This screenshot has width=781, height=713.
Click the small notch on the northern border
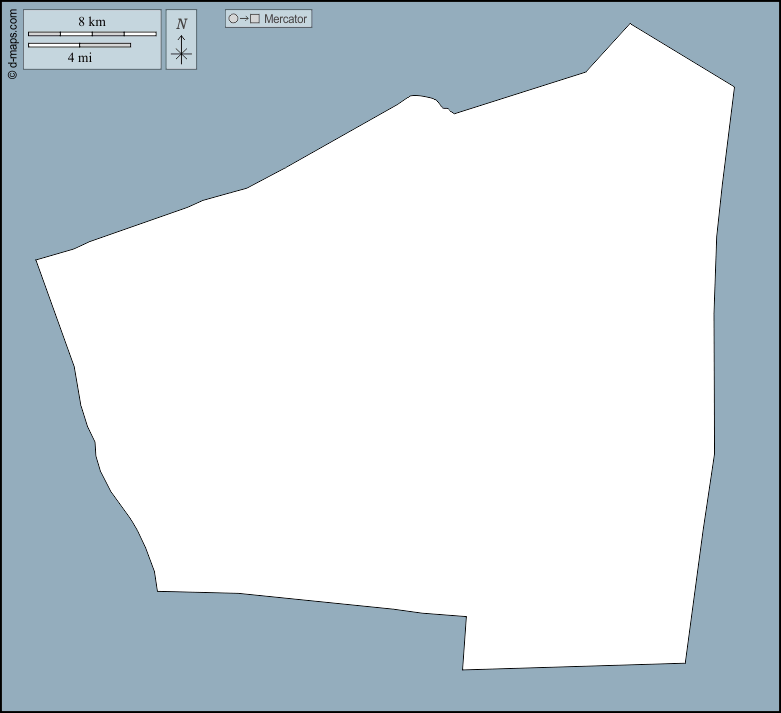point(446,108)
